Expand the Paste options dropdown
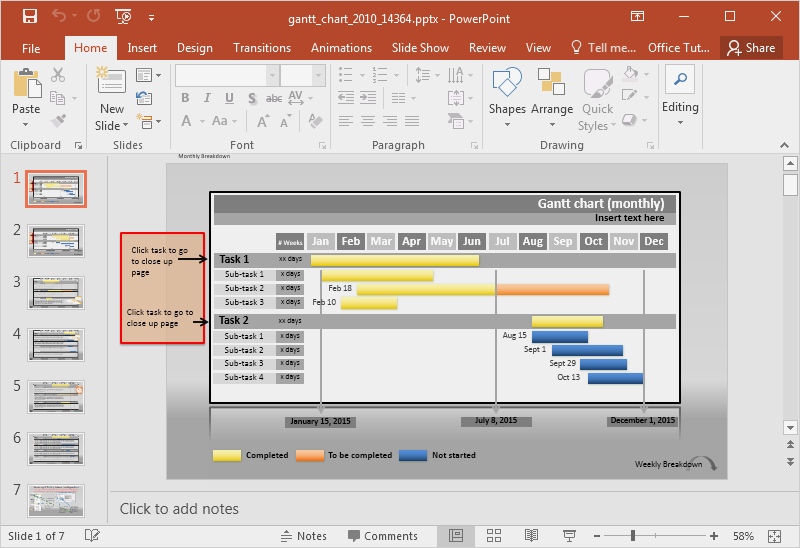The image size is (800, 548). click(26, 125)
